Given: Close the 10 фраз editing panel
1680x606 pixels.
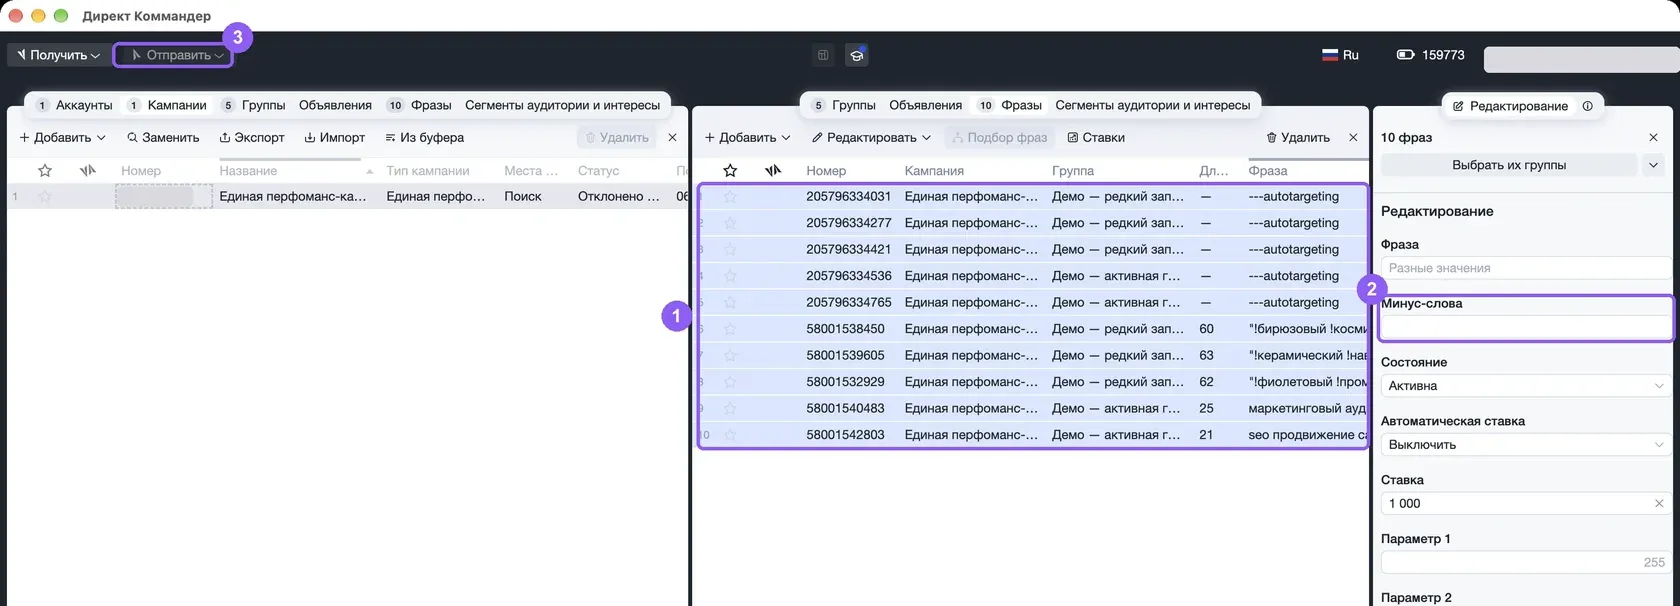Looking at the screenshot, I should point(1653,137).
